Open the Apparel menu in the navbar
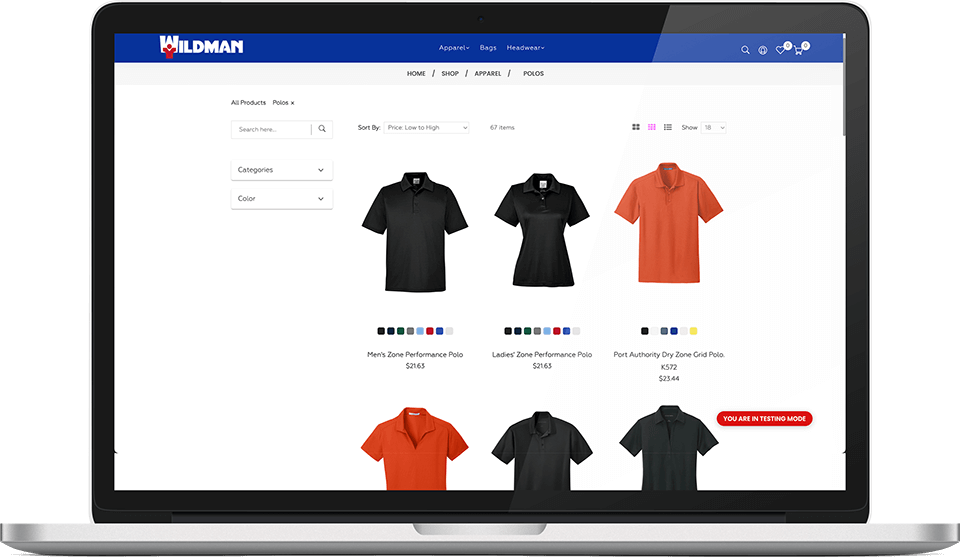This screenshot has width=960, height=558. coord(453,48)
